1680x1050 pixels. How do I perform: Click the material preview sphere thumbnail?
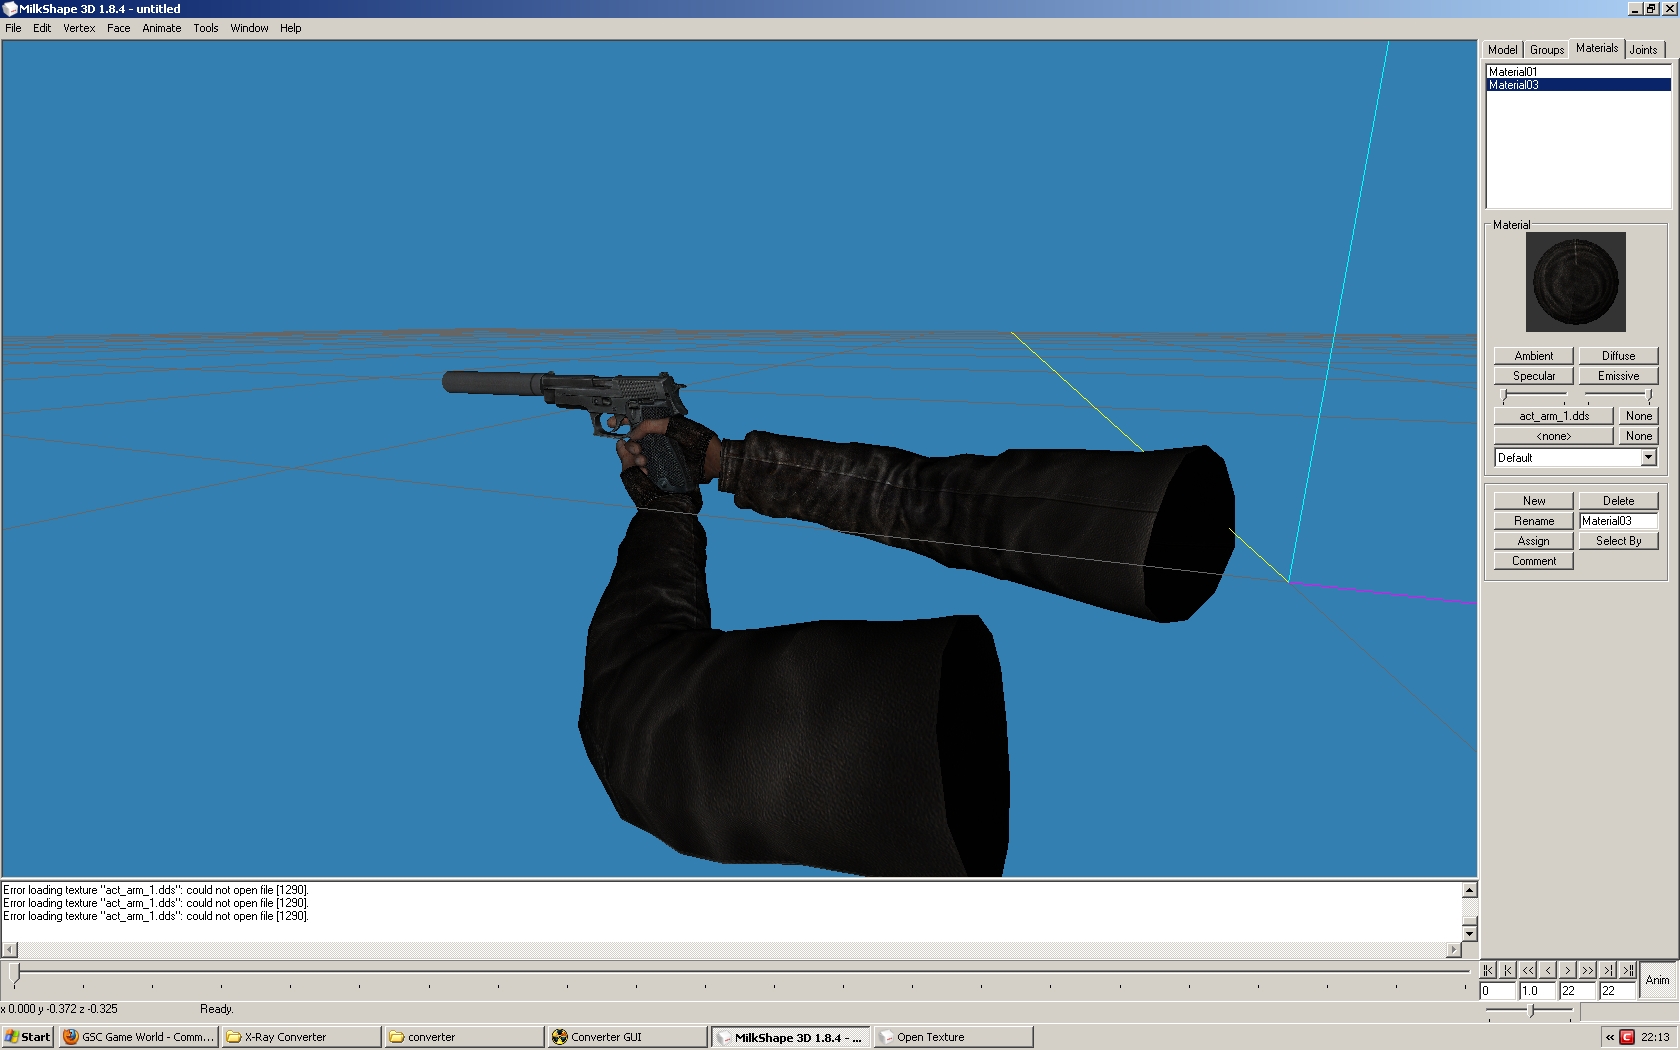click(1575, 282)
